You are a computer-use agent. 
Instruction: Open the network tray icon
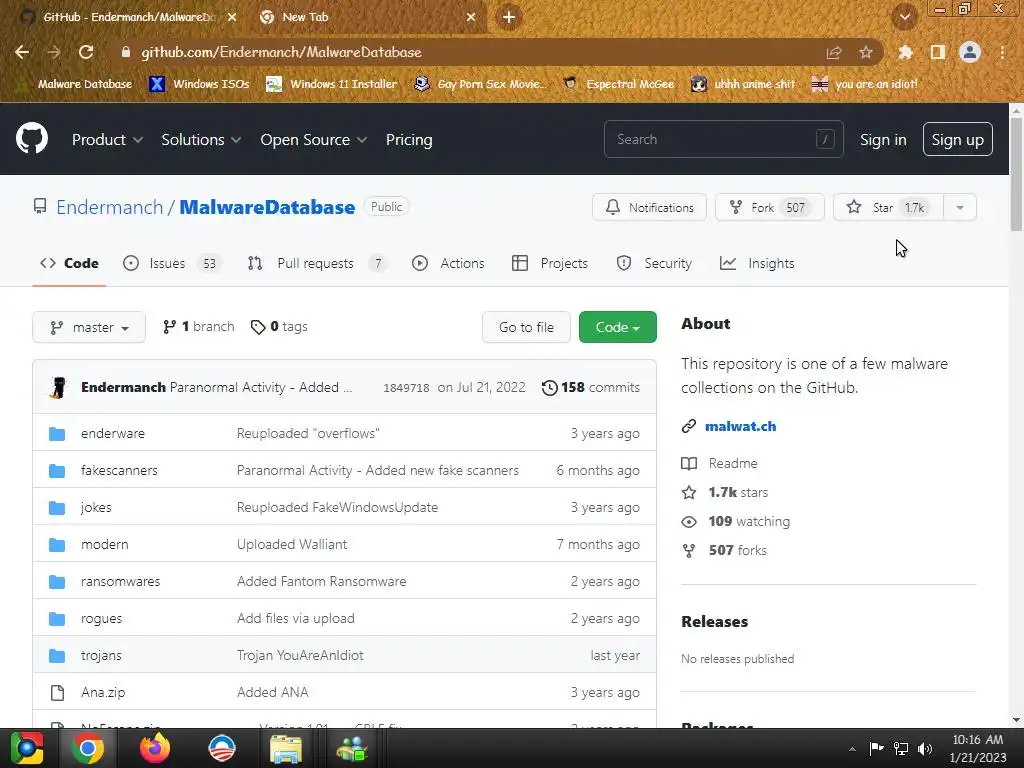pyautogui.click(x=901, y=748)
